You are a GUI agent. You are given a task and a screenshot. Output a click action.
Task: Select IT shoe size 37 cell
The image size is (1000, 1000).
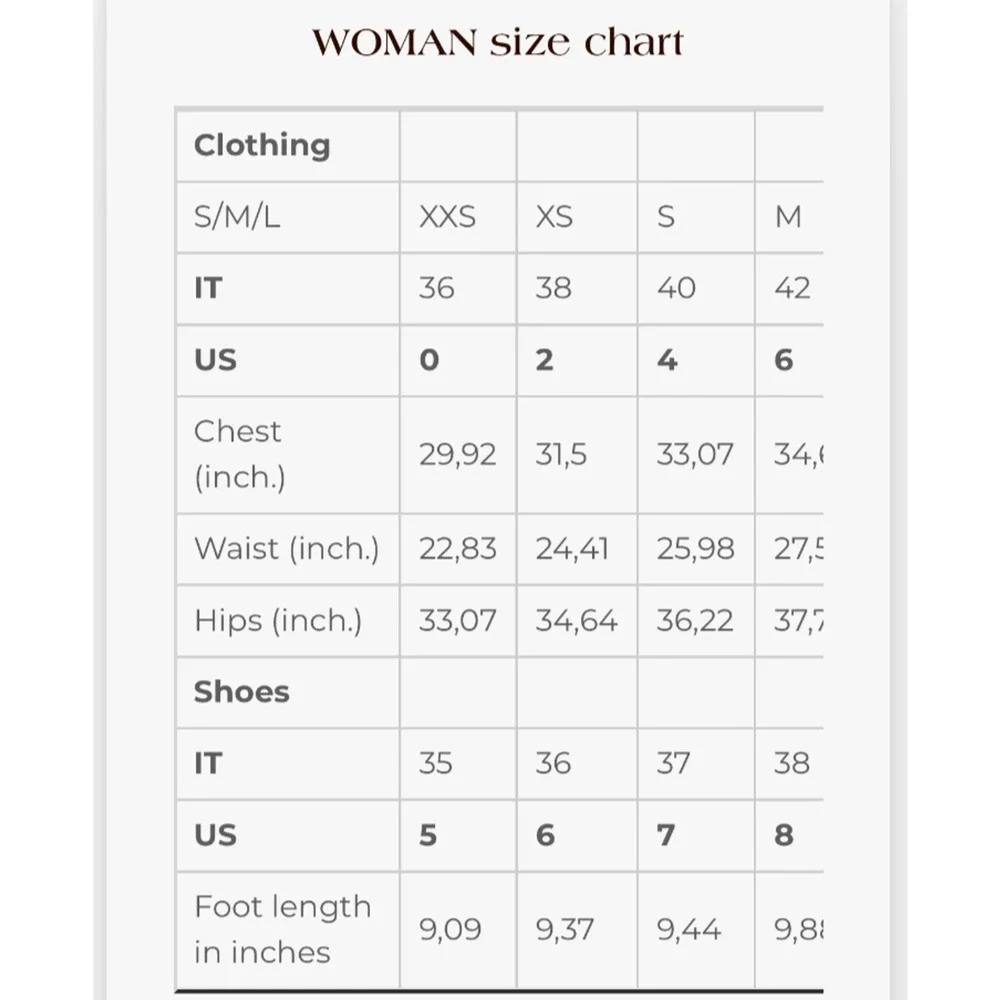696,764
